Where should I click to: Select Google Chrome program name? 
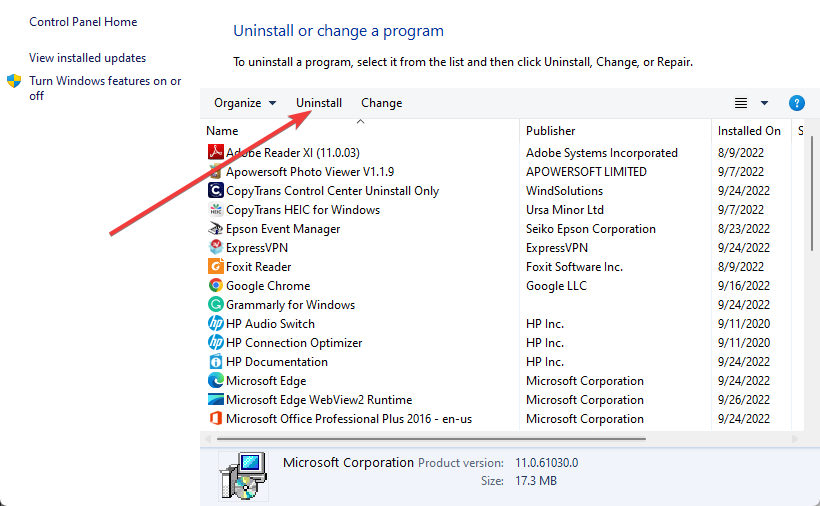[268, 286]
